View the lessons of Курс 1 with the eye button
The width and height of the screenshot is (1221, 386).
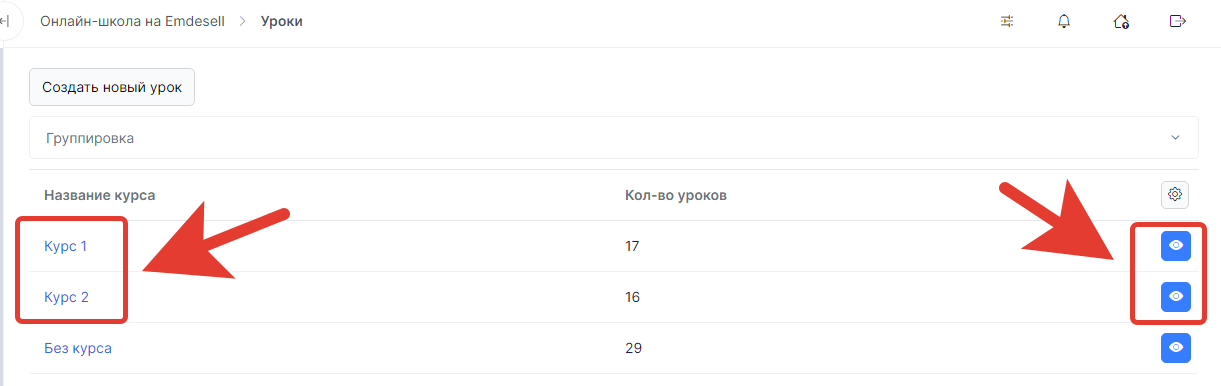[x=1176, y=245]
